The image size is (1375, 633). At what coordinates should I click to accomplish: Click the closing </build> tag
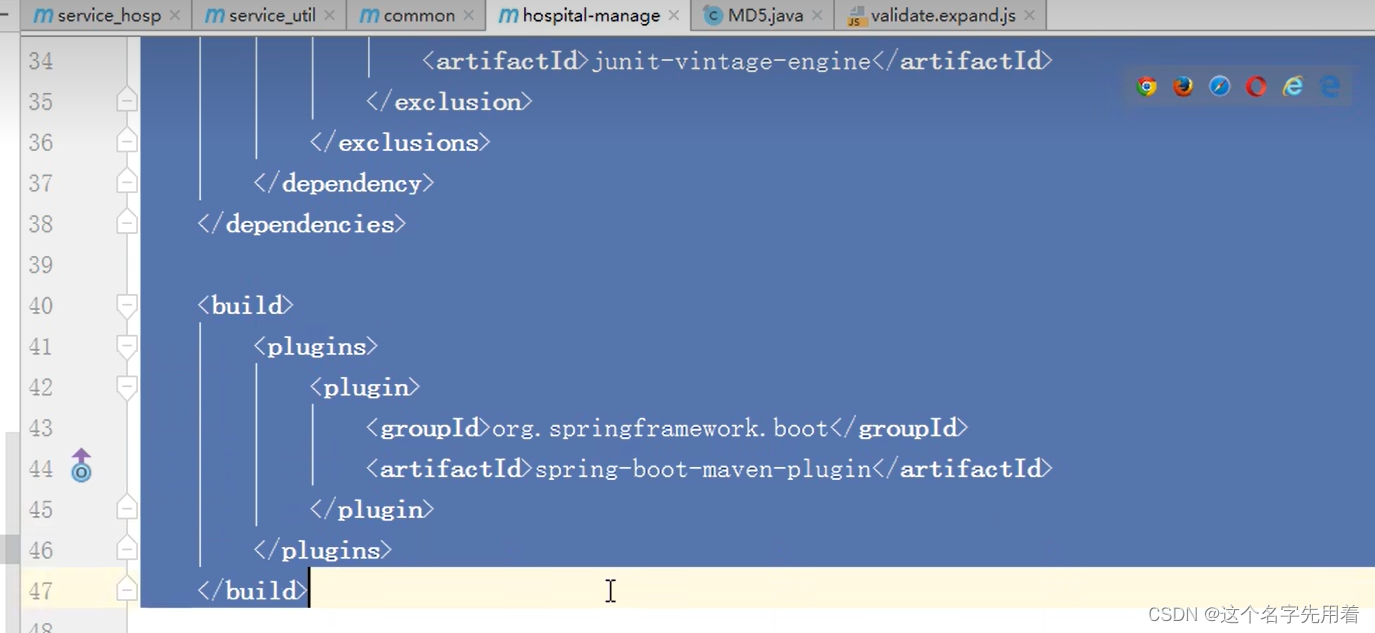tap(253, 590)
